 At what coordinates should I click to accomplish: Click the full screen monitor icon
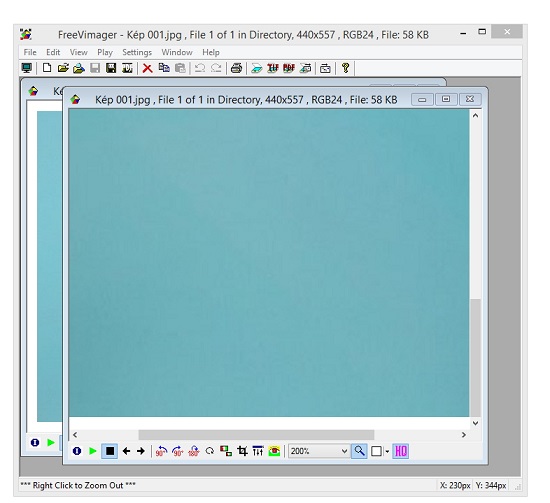click(27, 68)
